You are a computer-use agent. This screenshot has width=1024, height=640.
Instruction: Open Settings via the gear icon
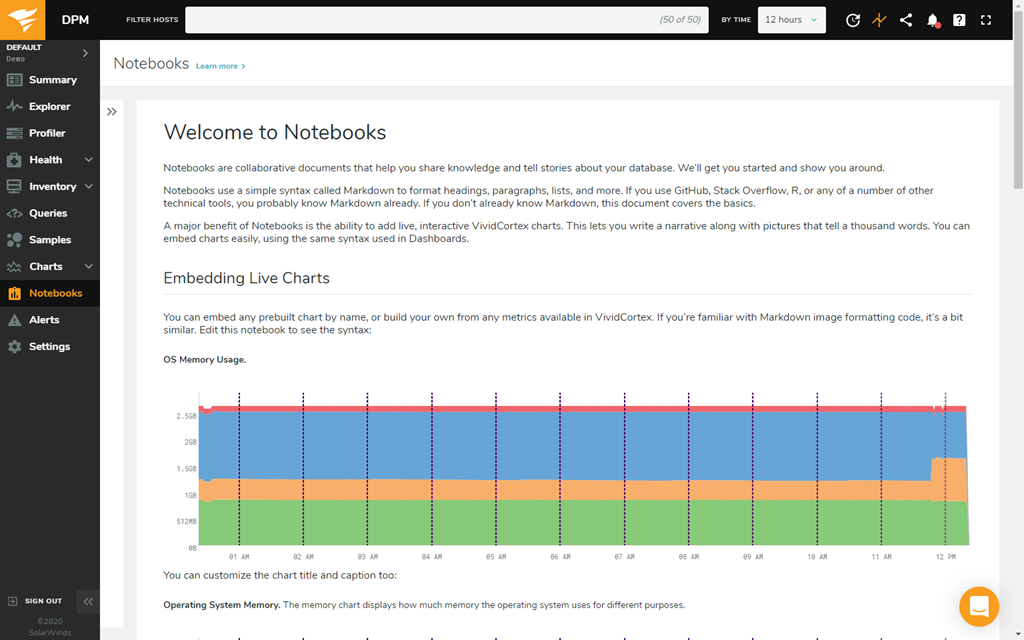14,347
